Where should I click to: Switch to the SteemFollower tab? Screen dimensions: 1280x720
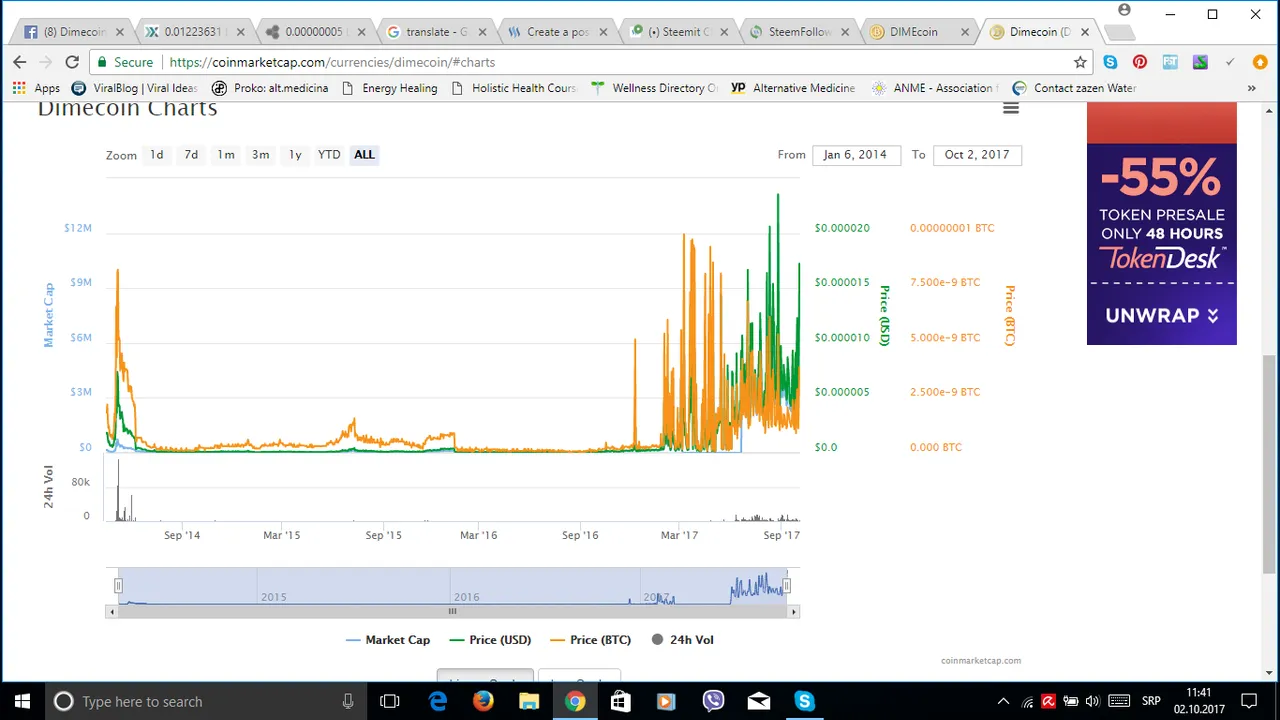(800, 32)
